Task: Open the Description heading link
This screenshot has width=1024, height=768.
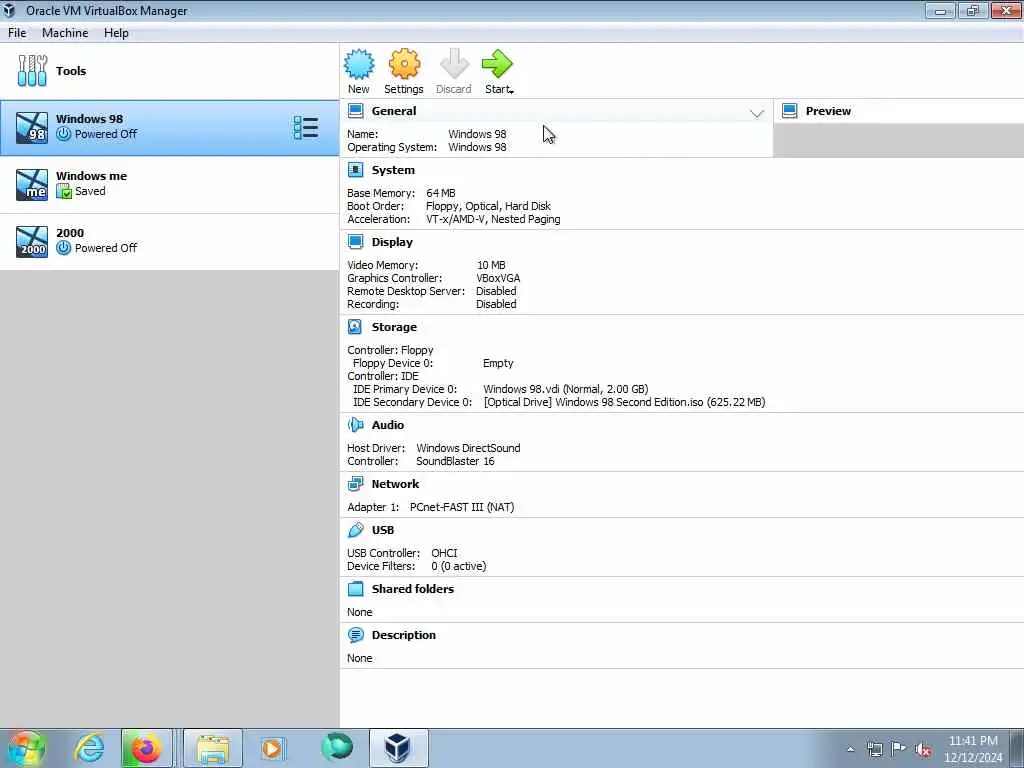Action: pos(404,635)
